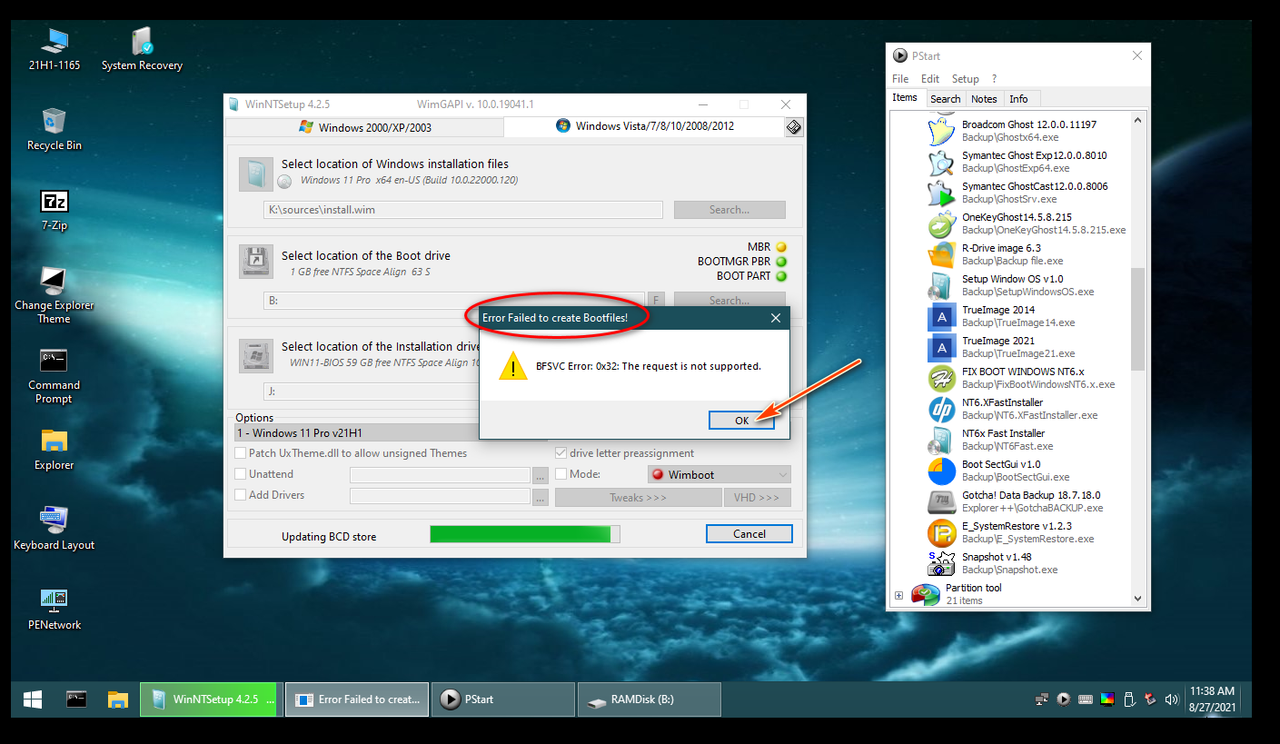
Task: Switch to the PStart Search tab
Action: (945, 99)
